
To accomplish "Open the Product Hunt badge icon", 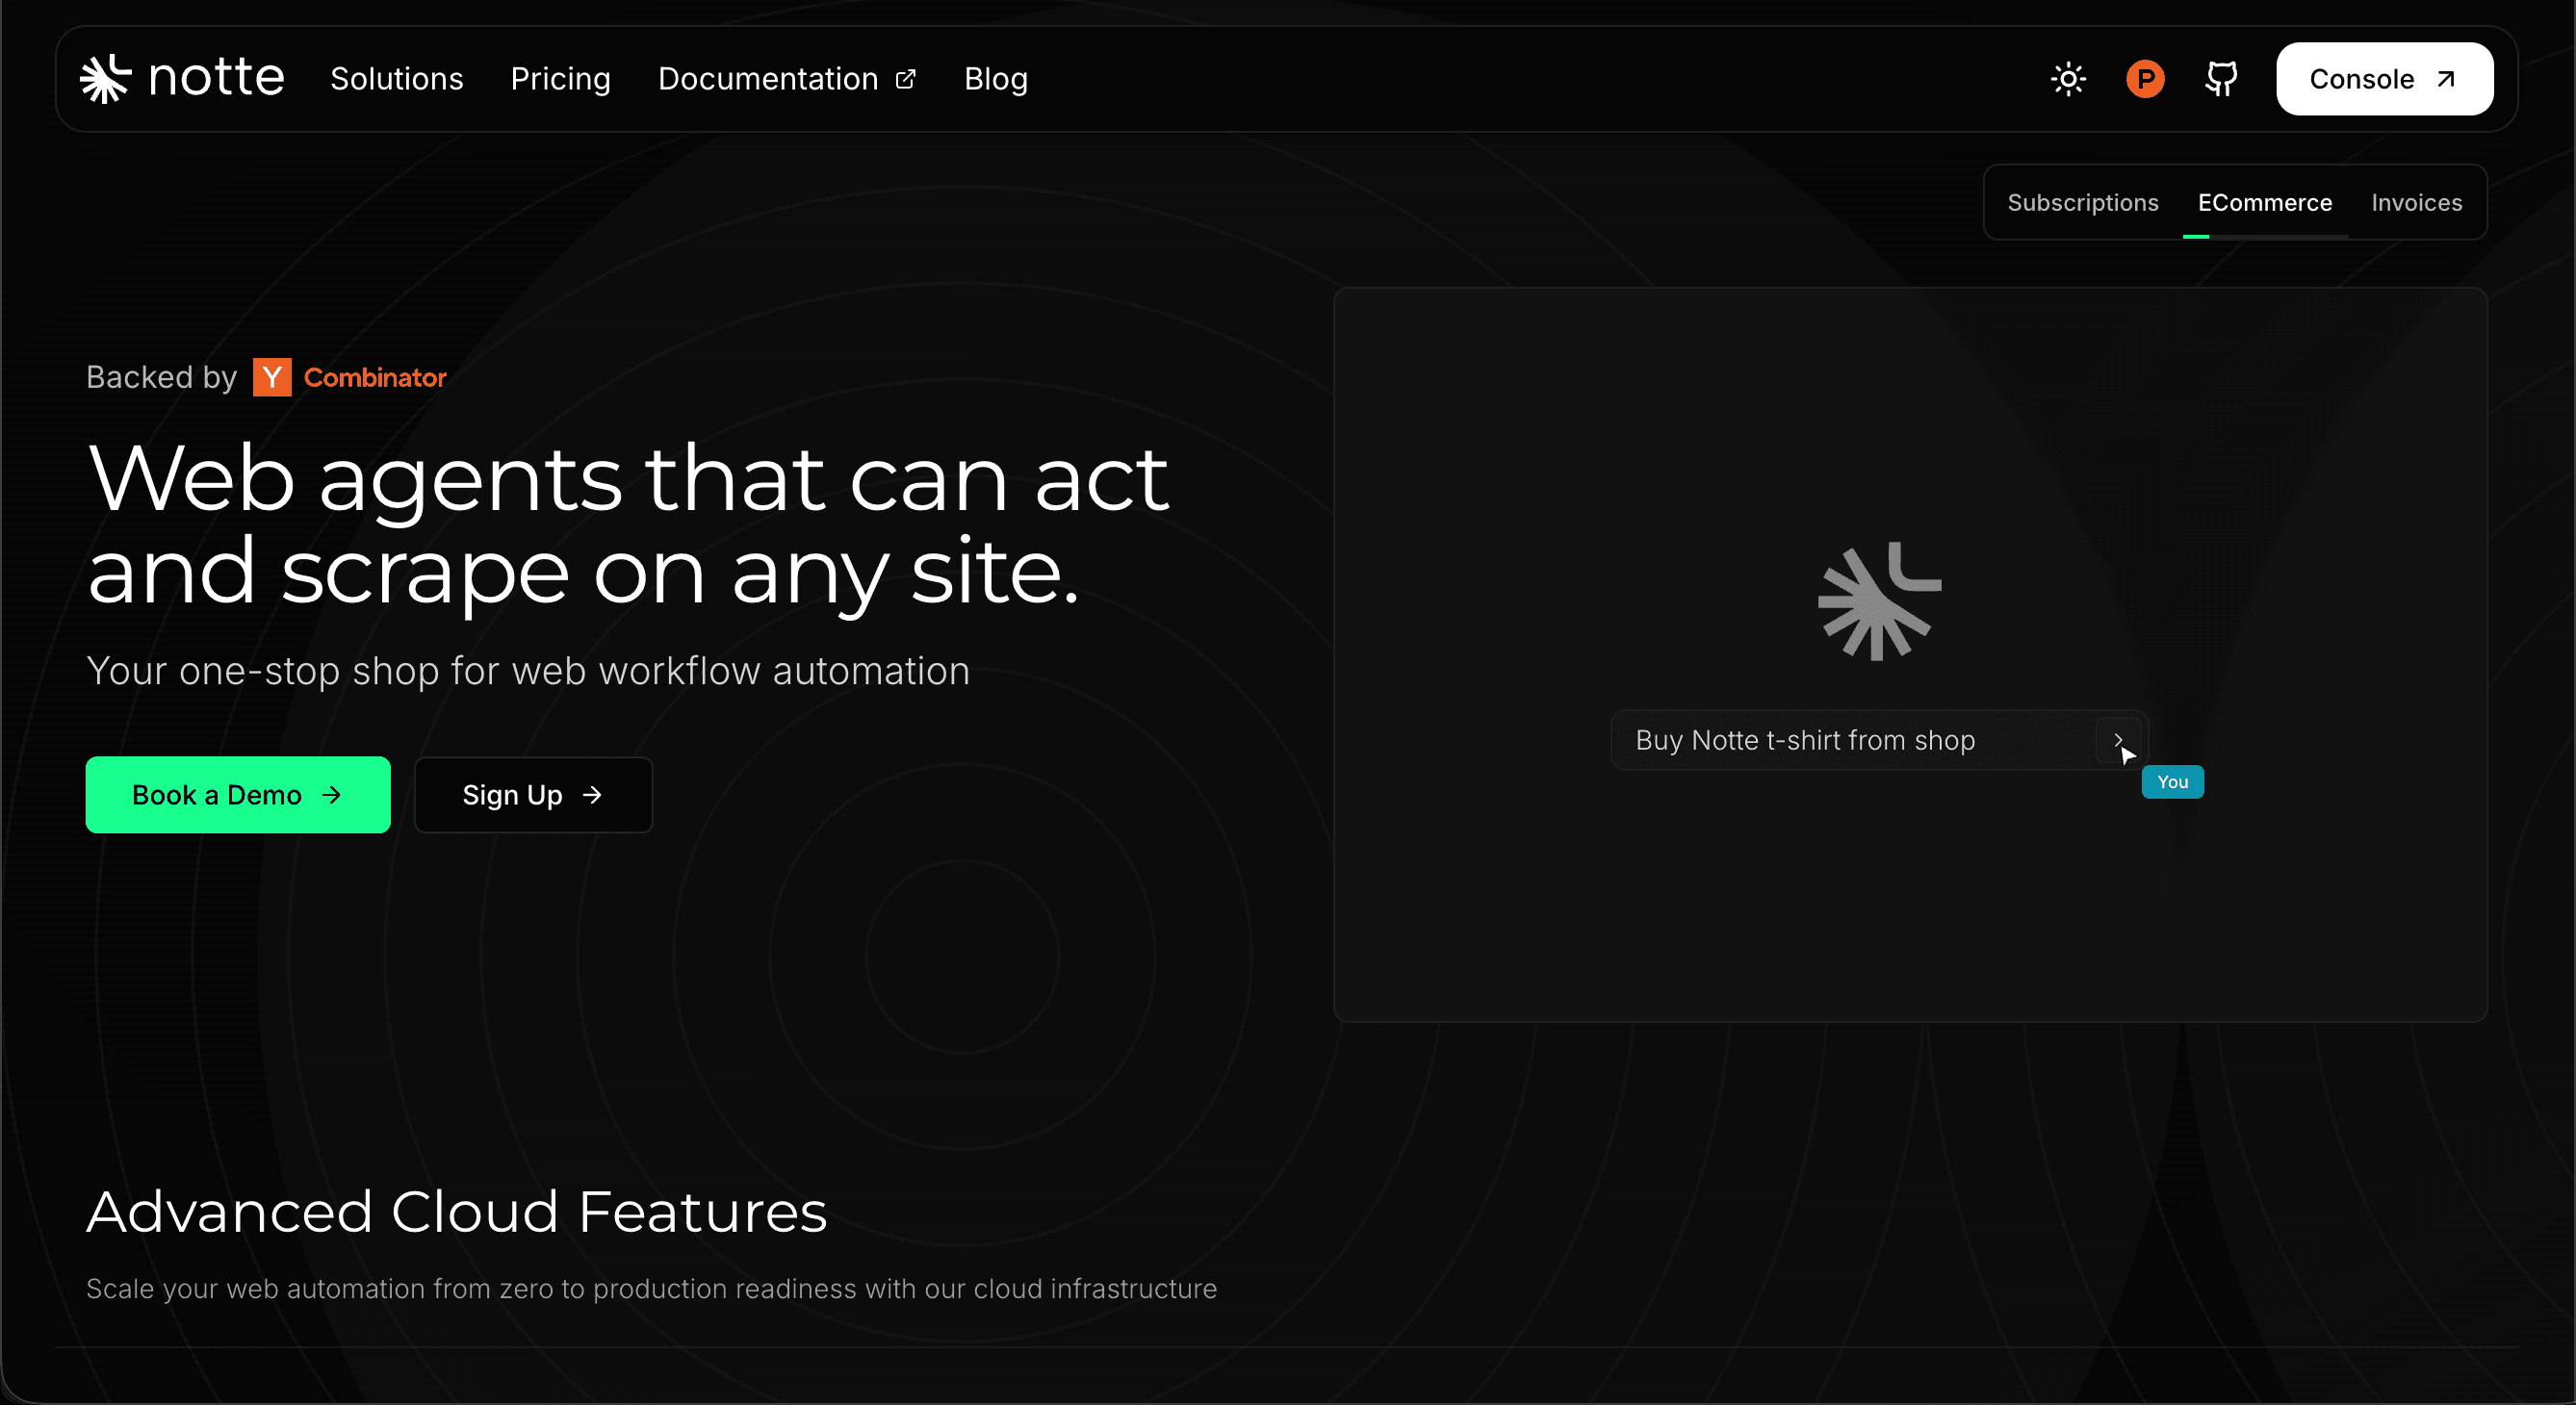I will pyautogui.click(x=2145, y=79).
